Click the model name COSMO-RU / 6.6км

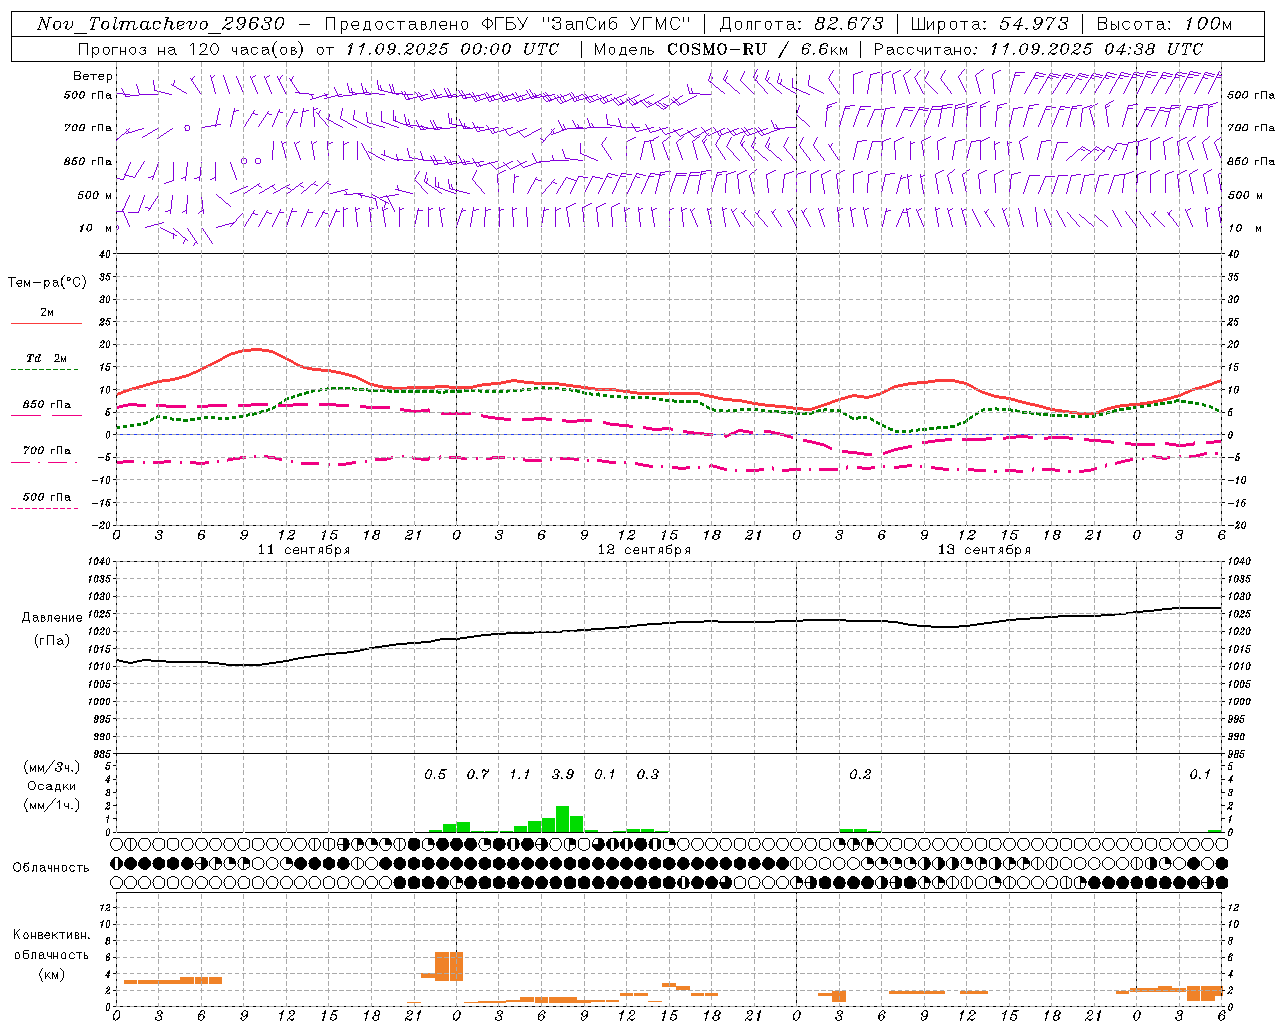(x=758, y=49)
